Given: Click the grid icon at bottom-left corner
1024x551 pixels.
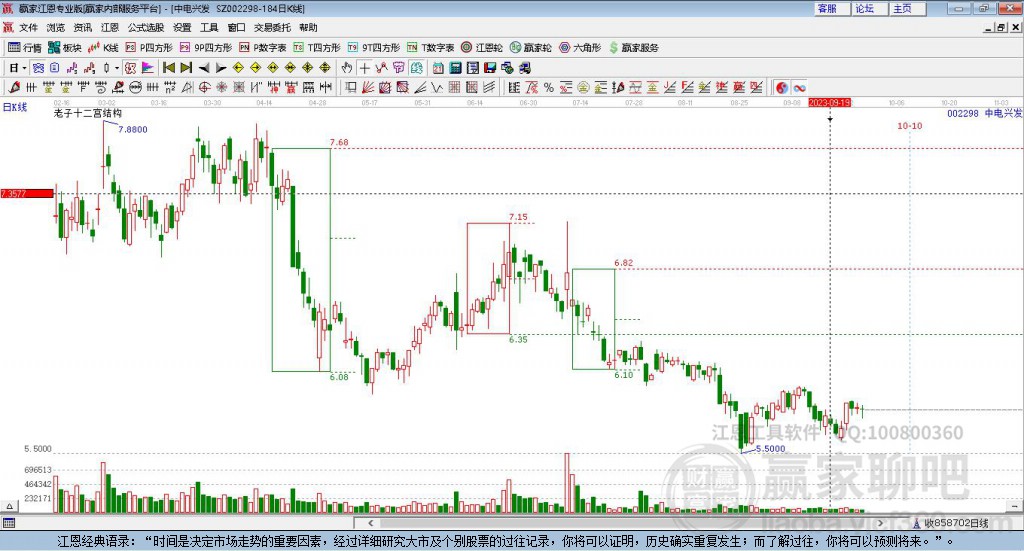Looking at the screenshot, I should pyautogui.click(x=8, y=523).
